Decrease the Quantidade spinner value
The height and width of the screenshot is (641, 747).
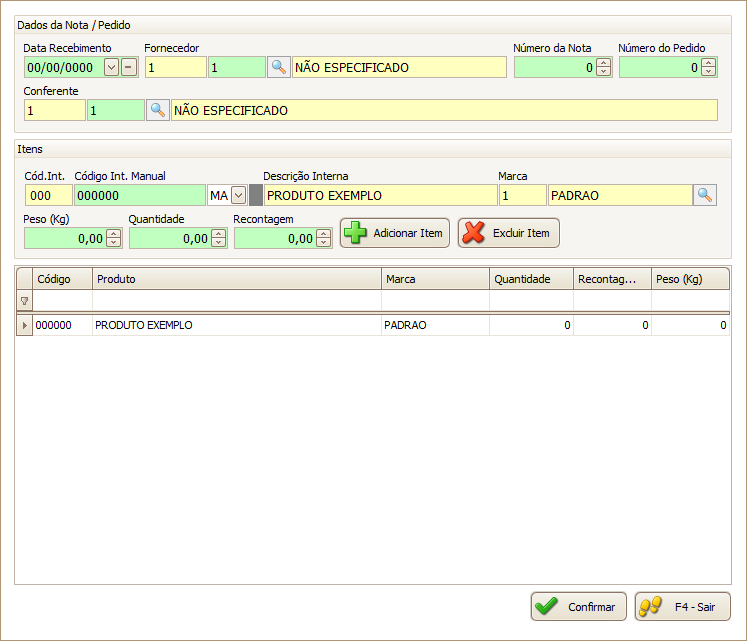pyautogui.click(x=218, y=243)
